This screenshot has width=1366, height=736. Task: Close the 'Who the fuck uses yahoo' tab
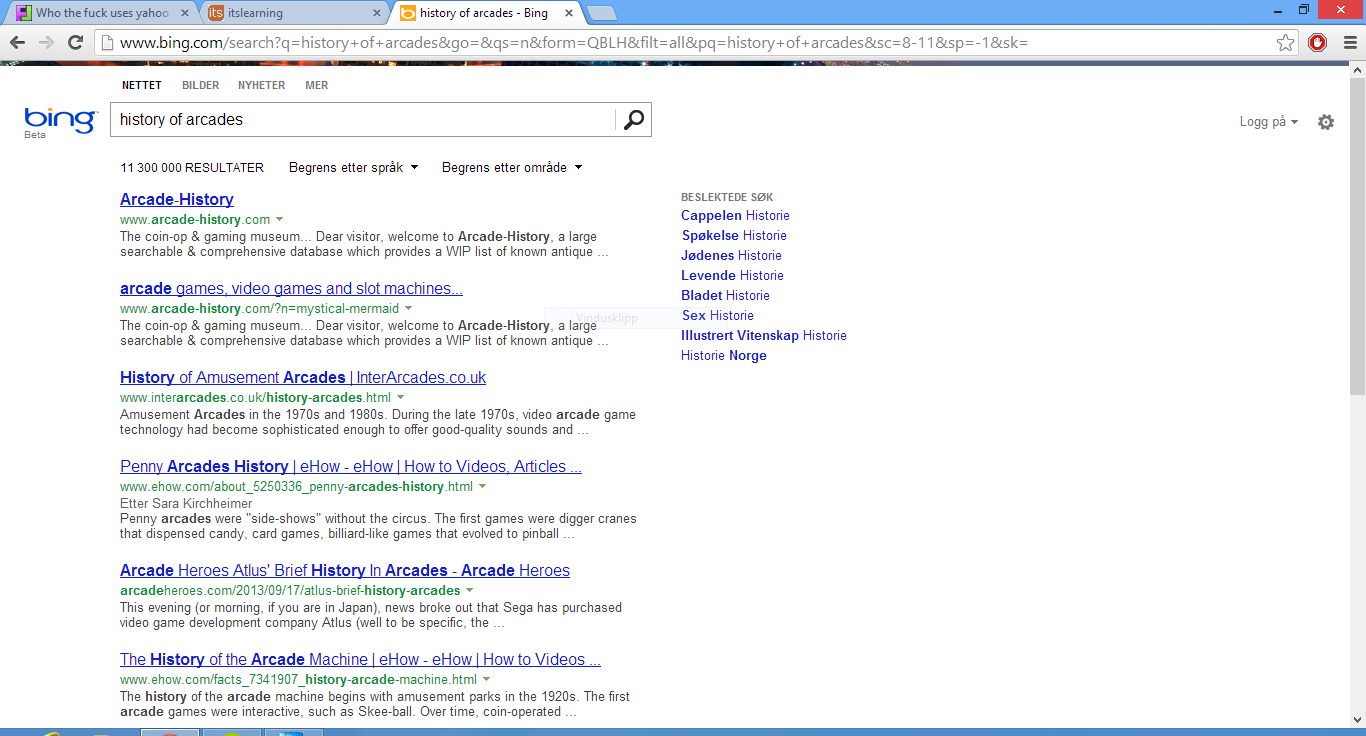(x=185, y=13)
